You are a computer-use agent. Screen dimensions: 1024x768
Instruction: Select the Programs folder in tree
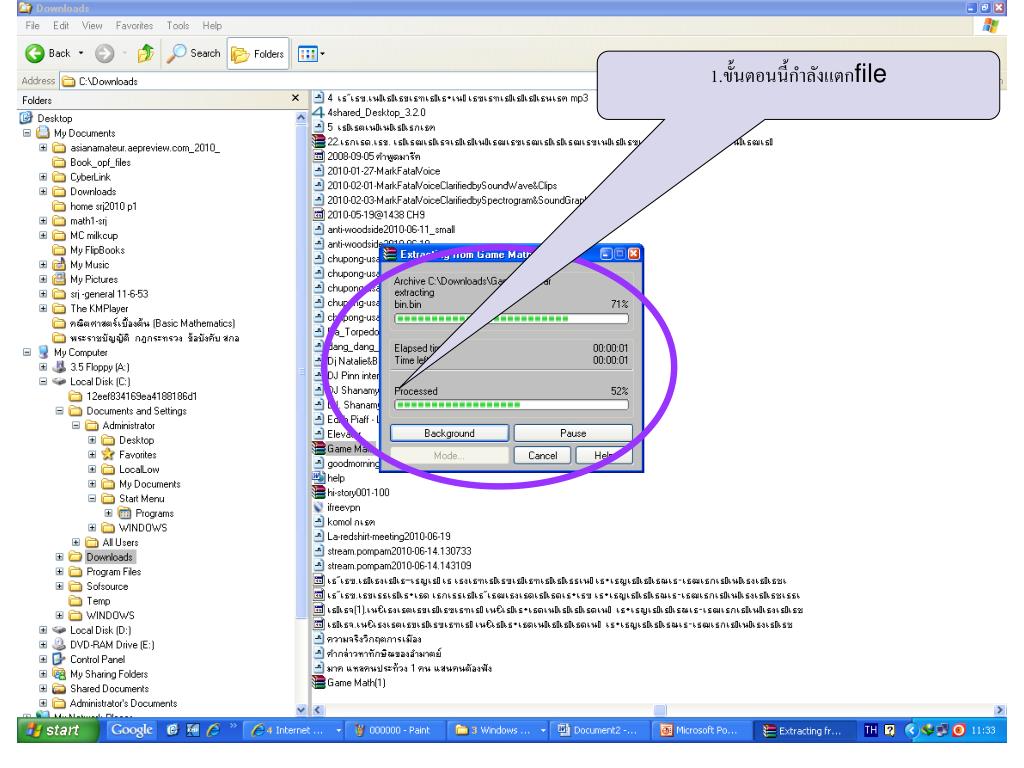(x=154, y=513)
